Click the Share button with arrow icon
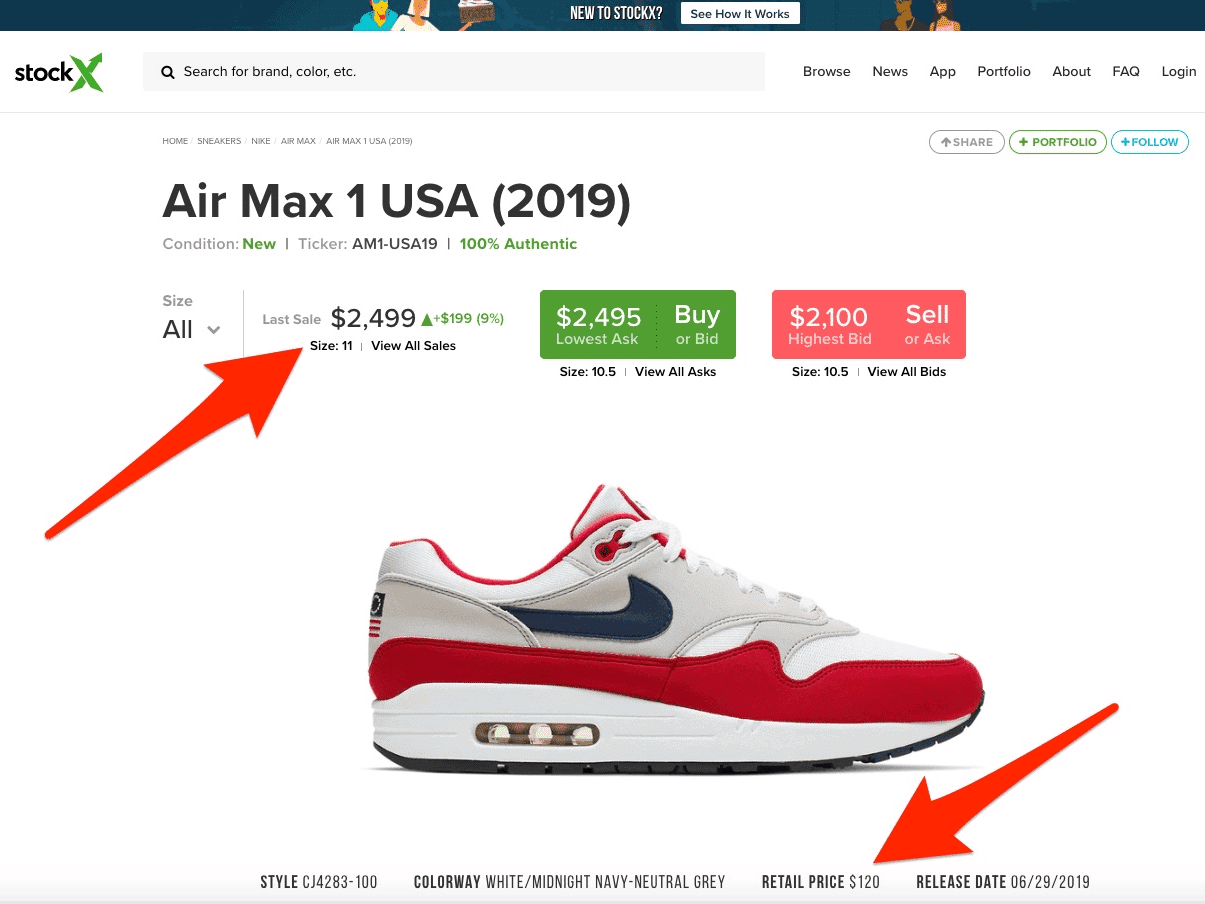 coord(967,142)
